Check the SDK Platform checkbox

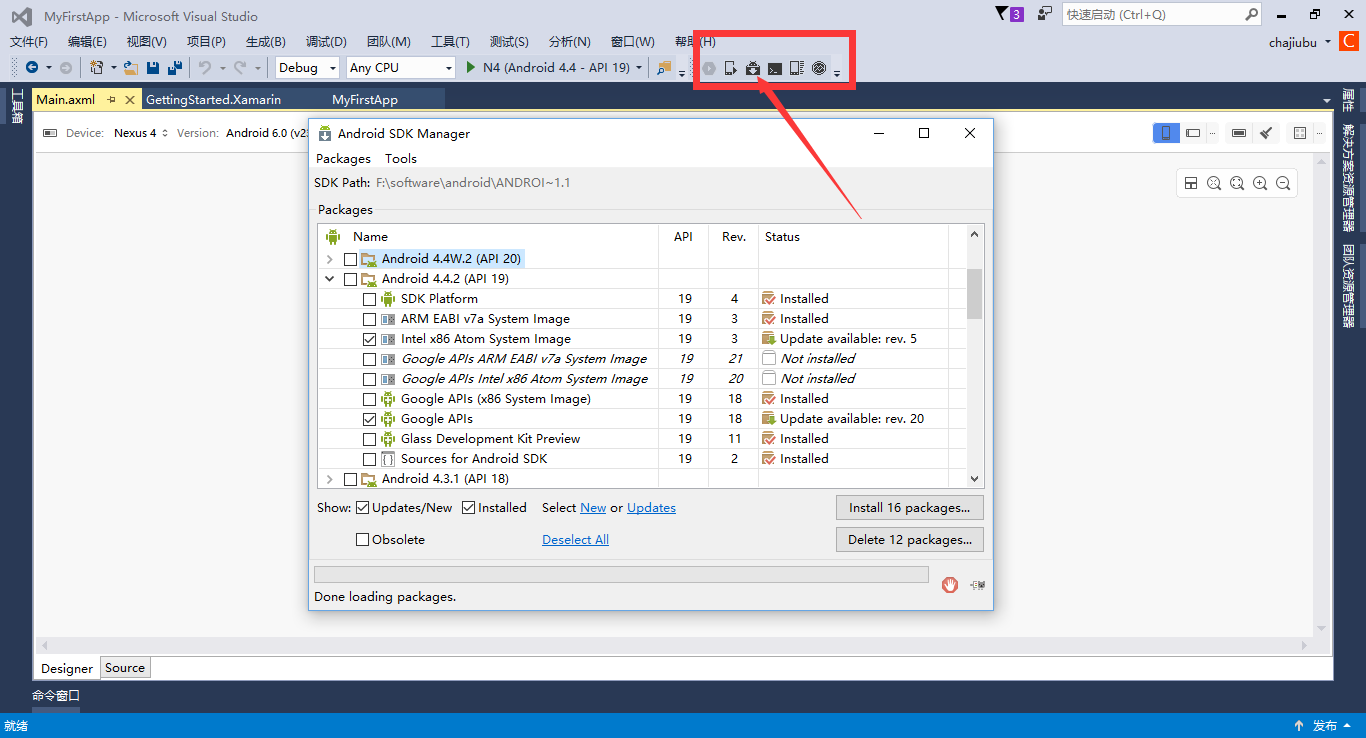pyautogui.click(x=370, y=299)
